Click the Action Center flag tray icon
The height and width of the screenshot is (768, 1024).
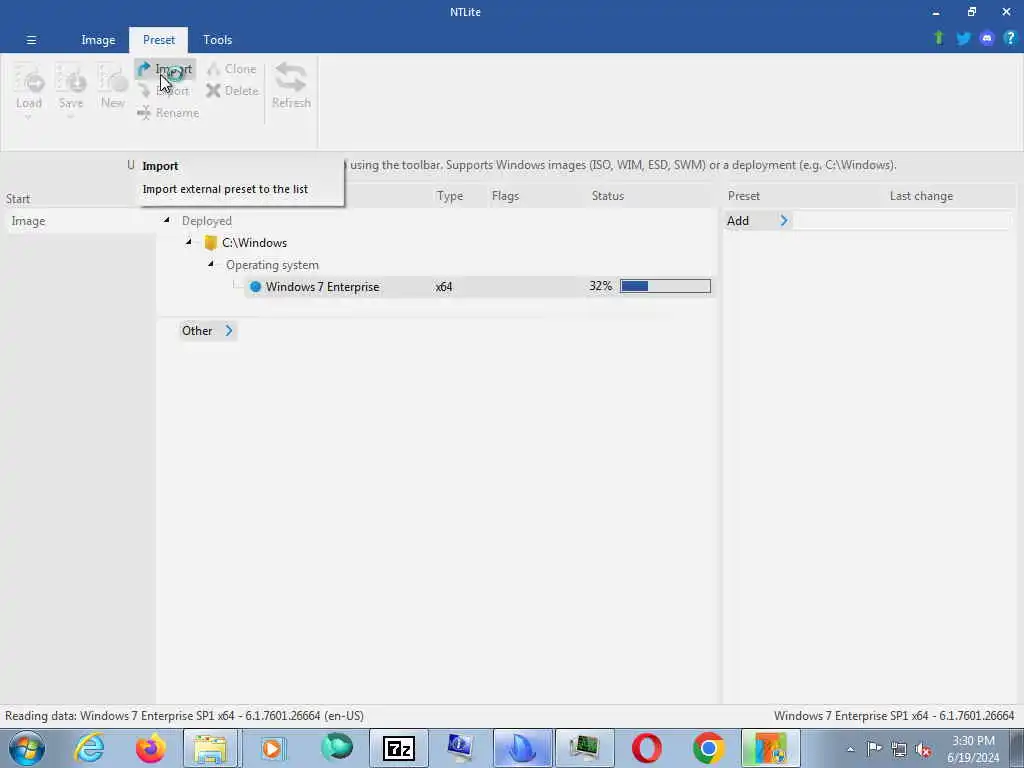(874, 749)
